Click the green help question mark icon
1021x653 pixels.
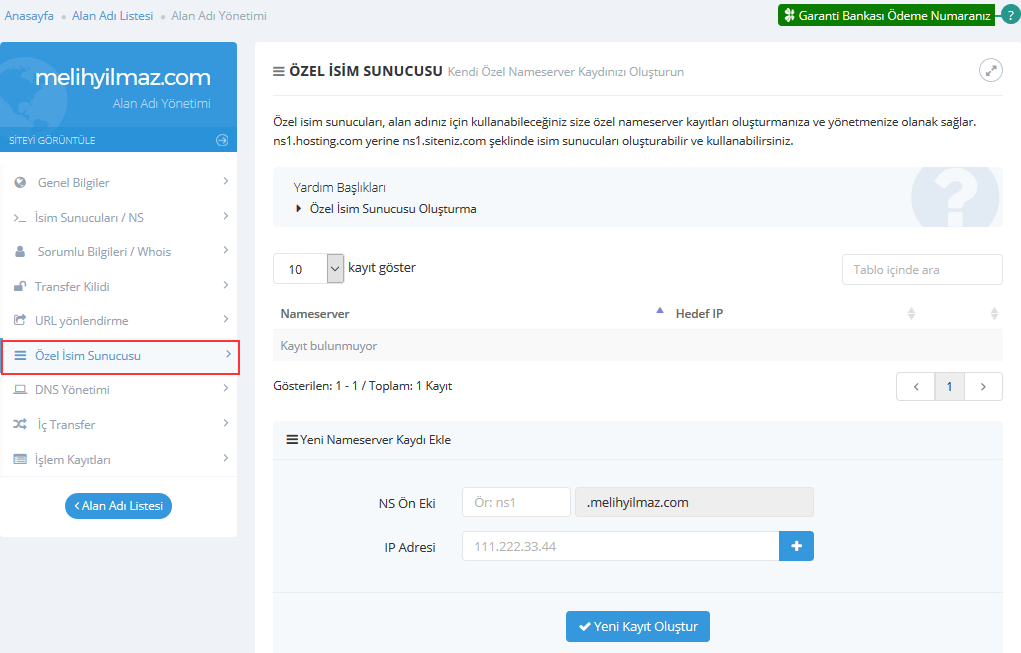(1009, 15)
